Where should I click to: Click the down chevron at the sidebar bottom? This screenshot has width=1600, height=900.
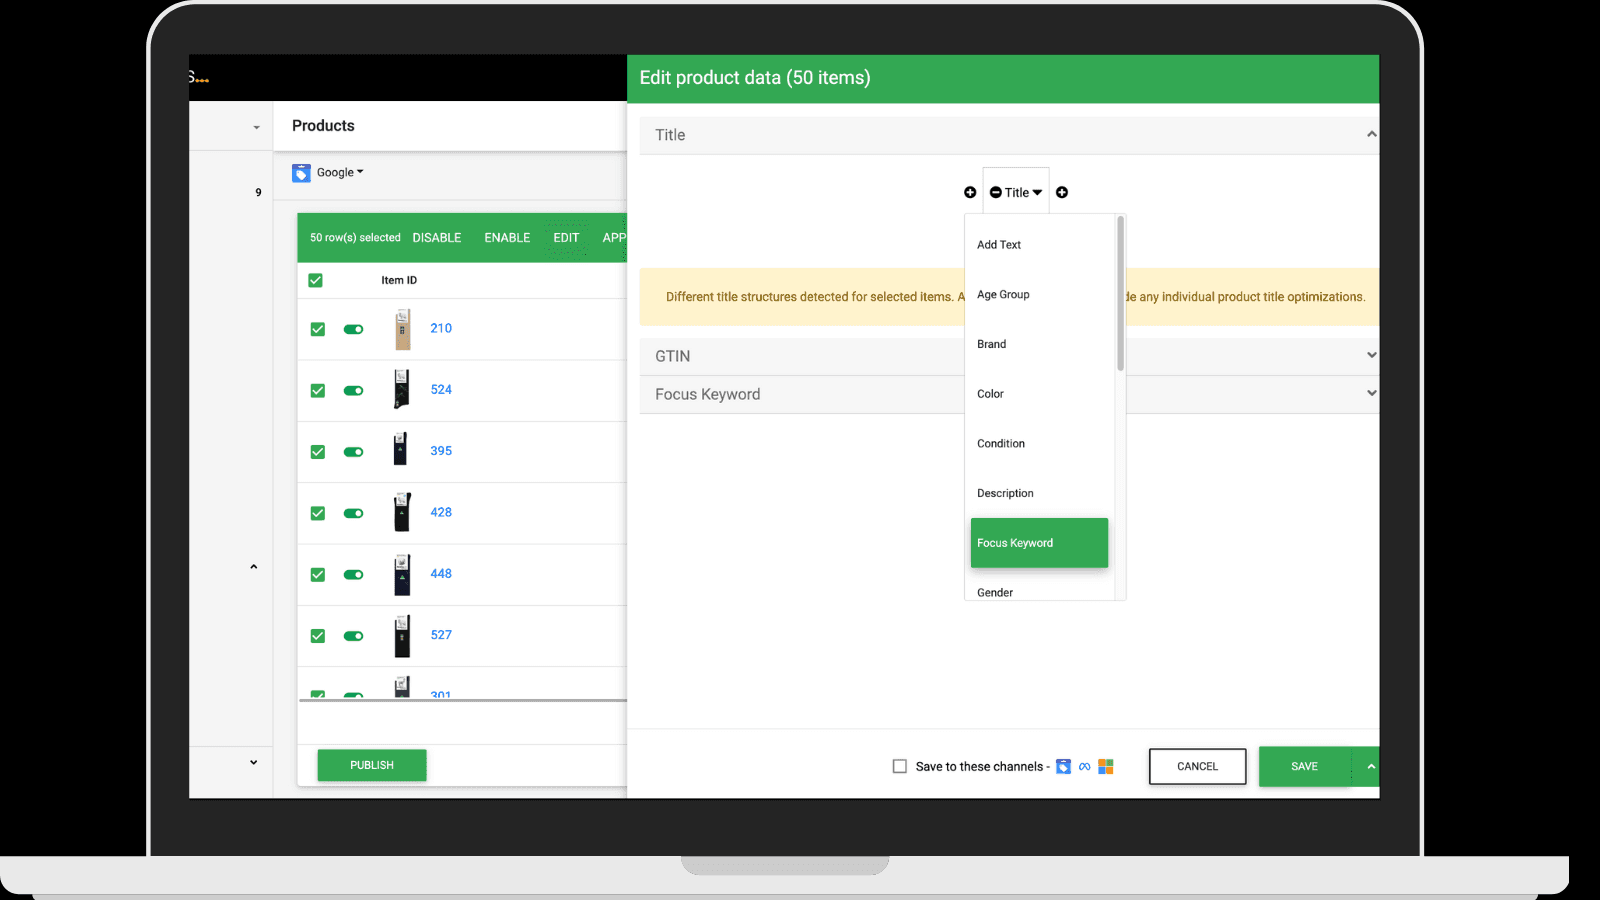(x=253, y=763)
